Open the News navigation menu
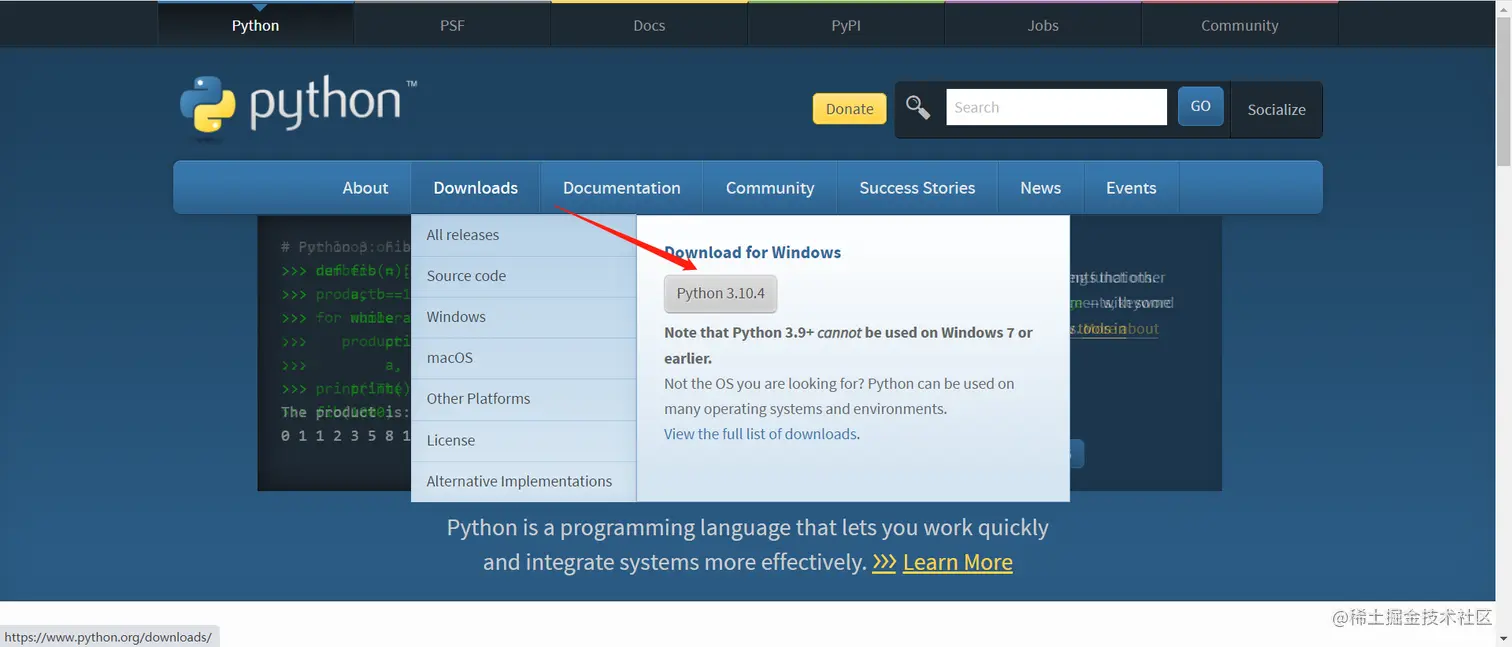The image size is (1512, 647). (1041, 188)
